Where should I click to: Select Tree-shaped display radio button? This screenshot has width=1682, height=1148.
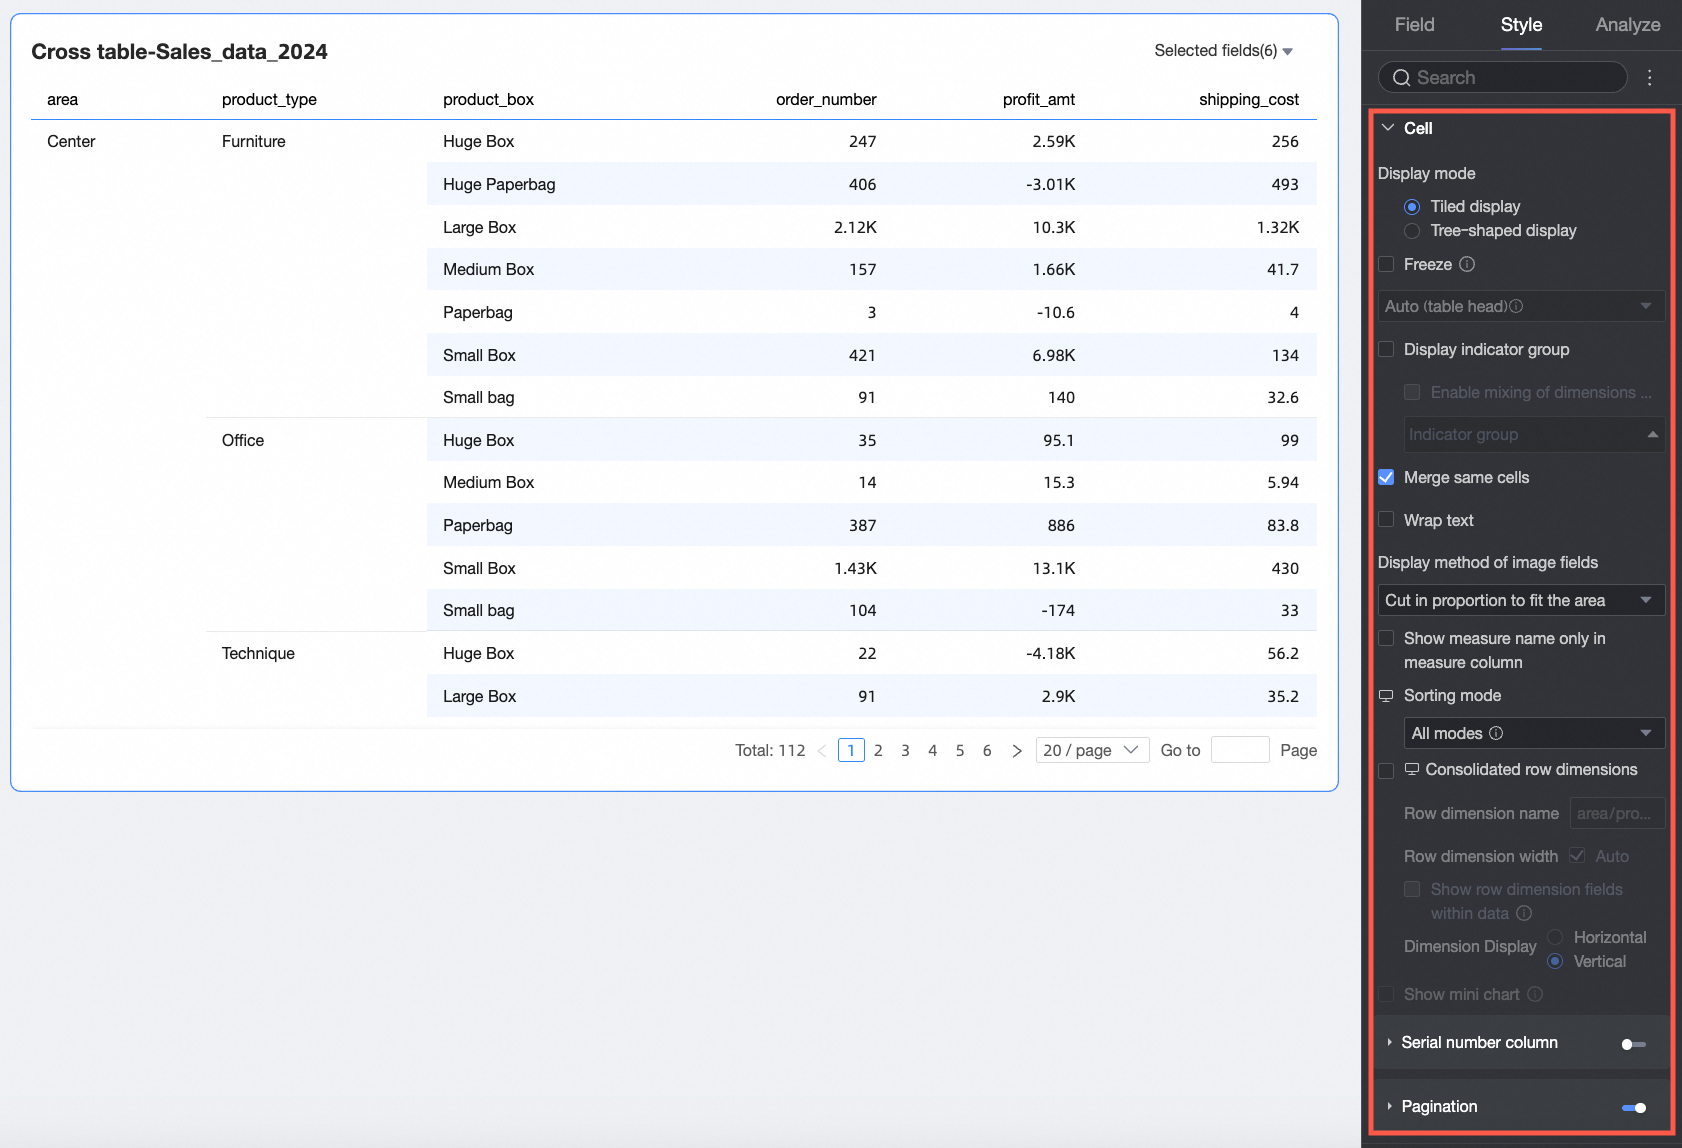point(1412,231)
